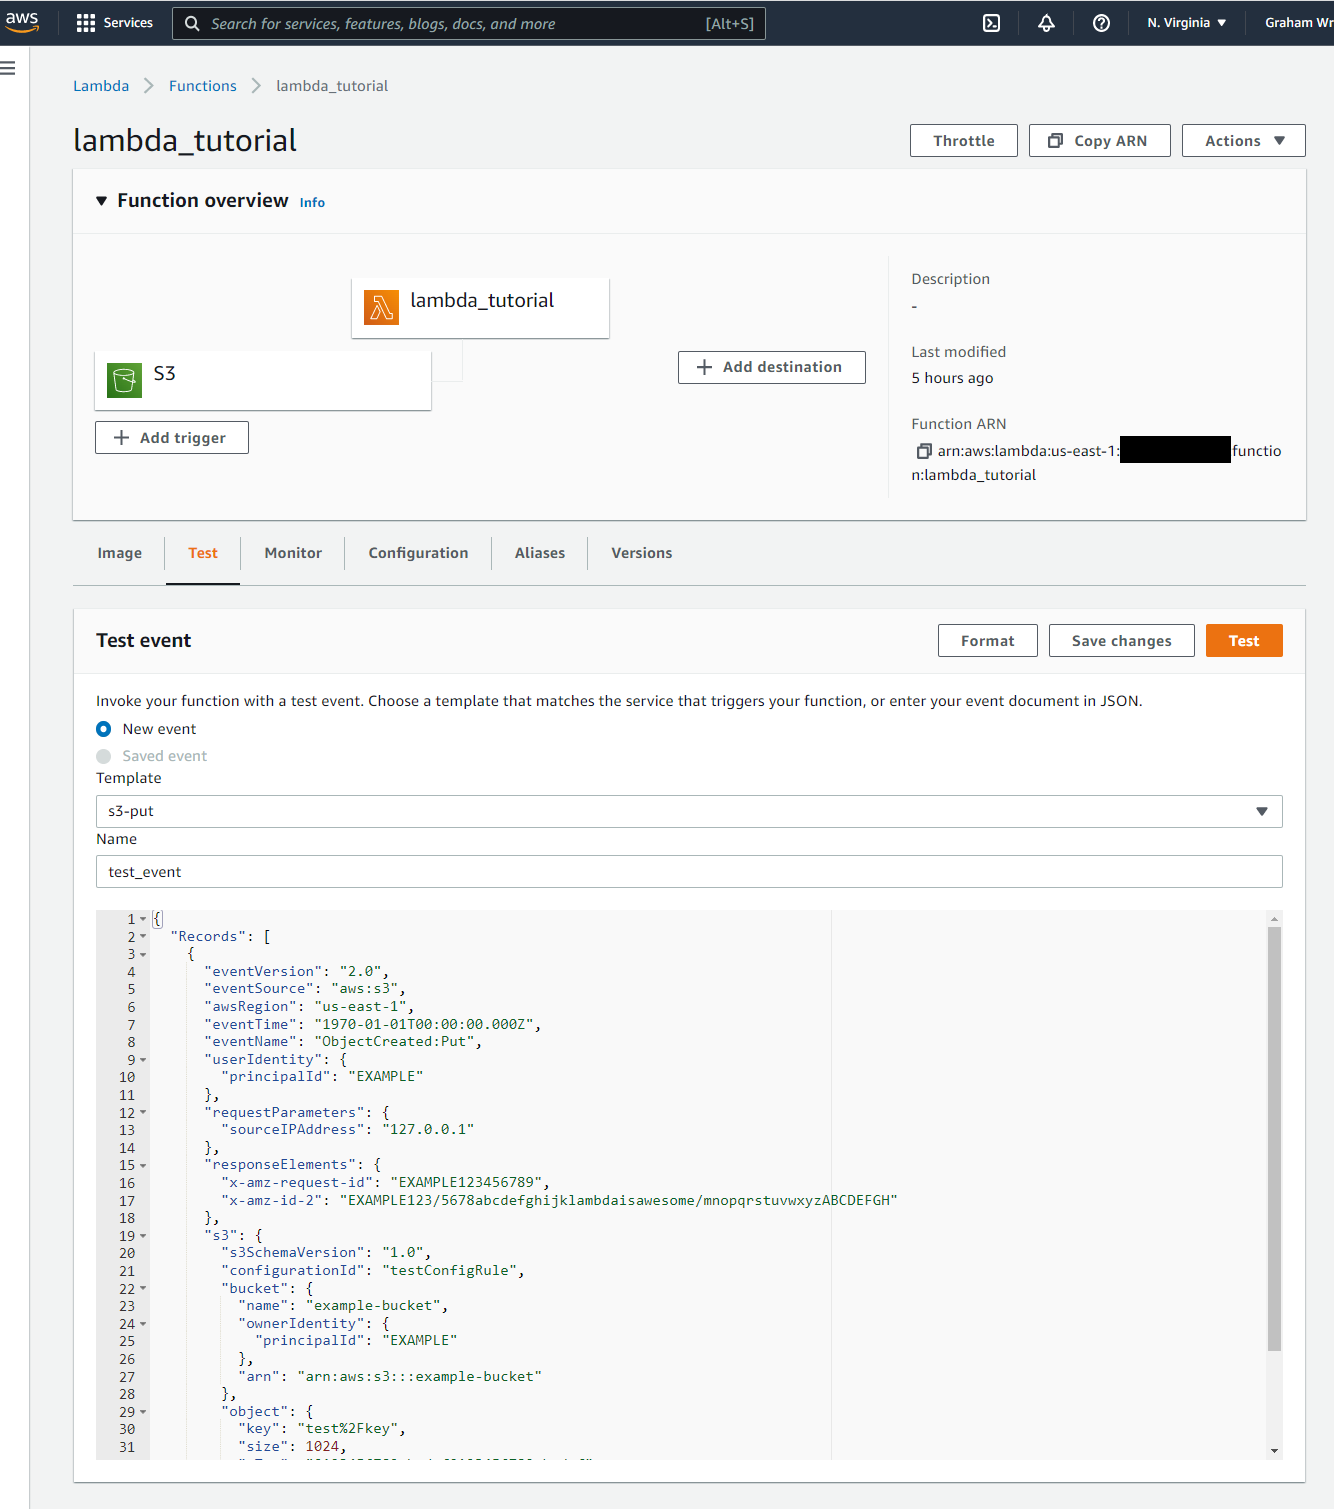The image size is (1334, 1509).
Task: Copy the Function ARN via copy icon
Action: click(924, 451)
